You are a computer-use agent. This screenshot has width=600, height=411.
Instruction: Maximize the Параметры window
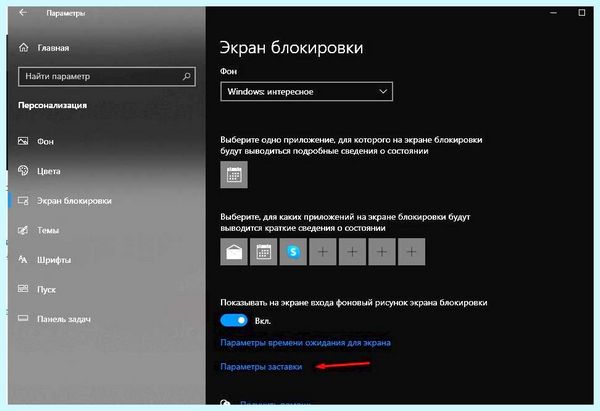(x=582, y=13)
